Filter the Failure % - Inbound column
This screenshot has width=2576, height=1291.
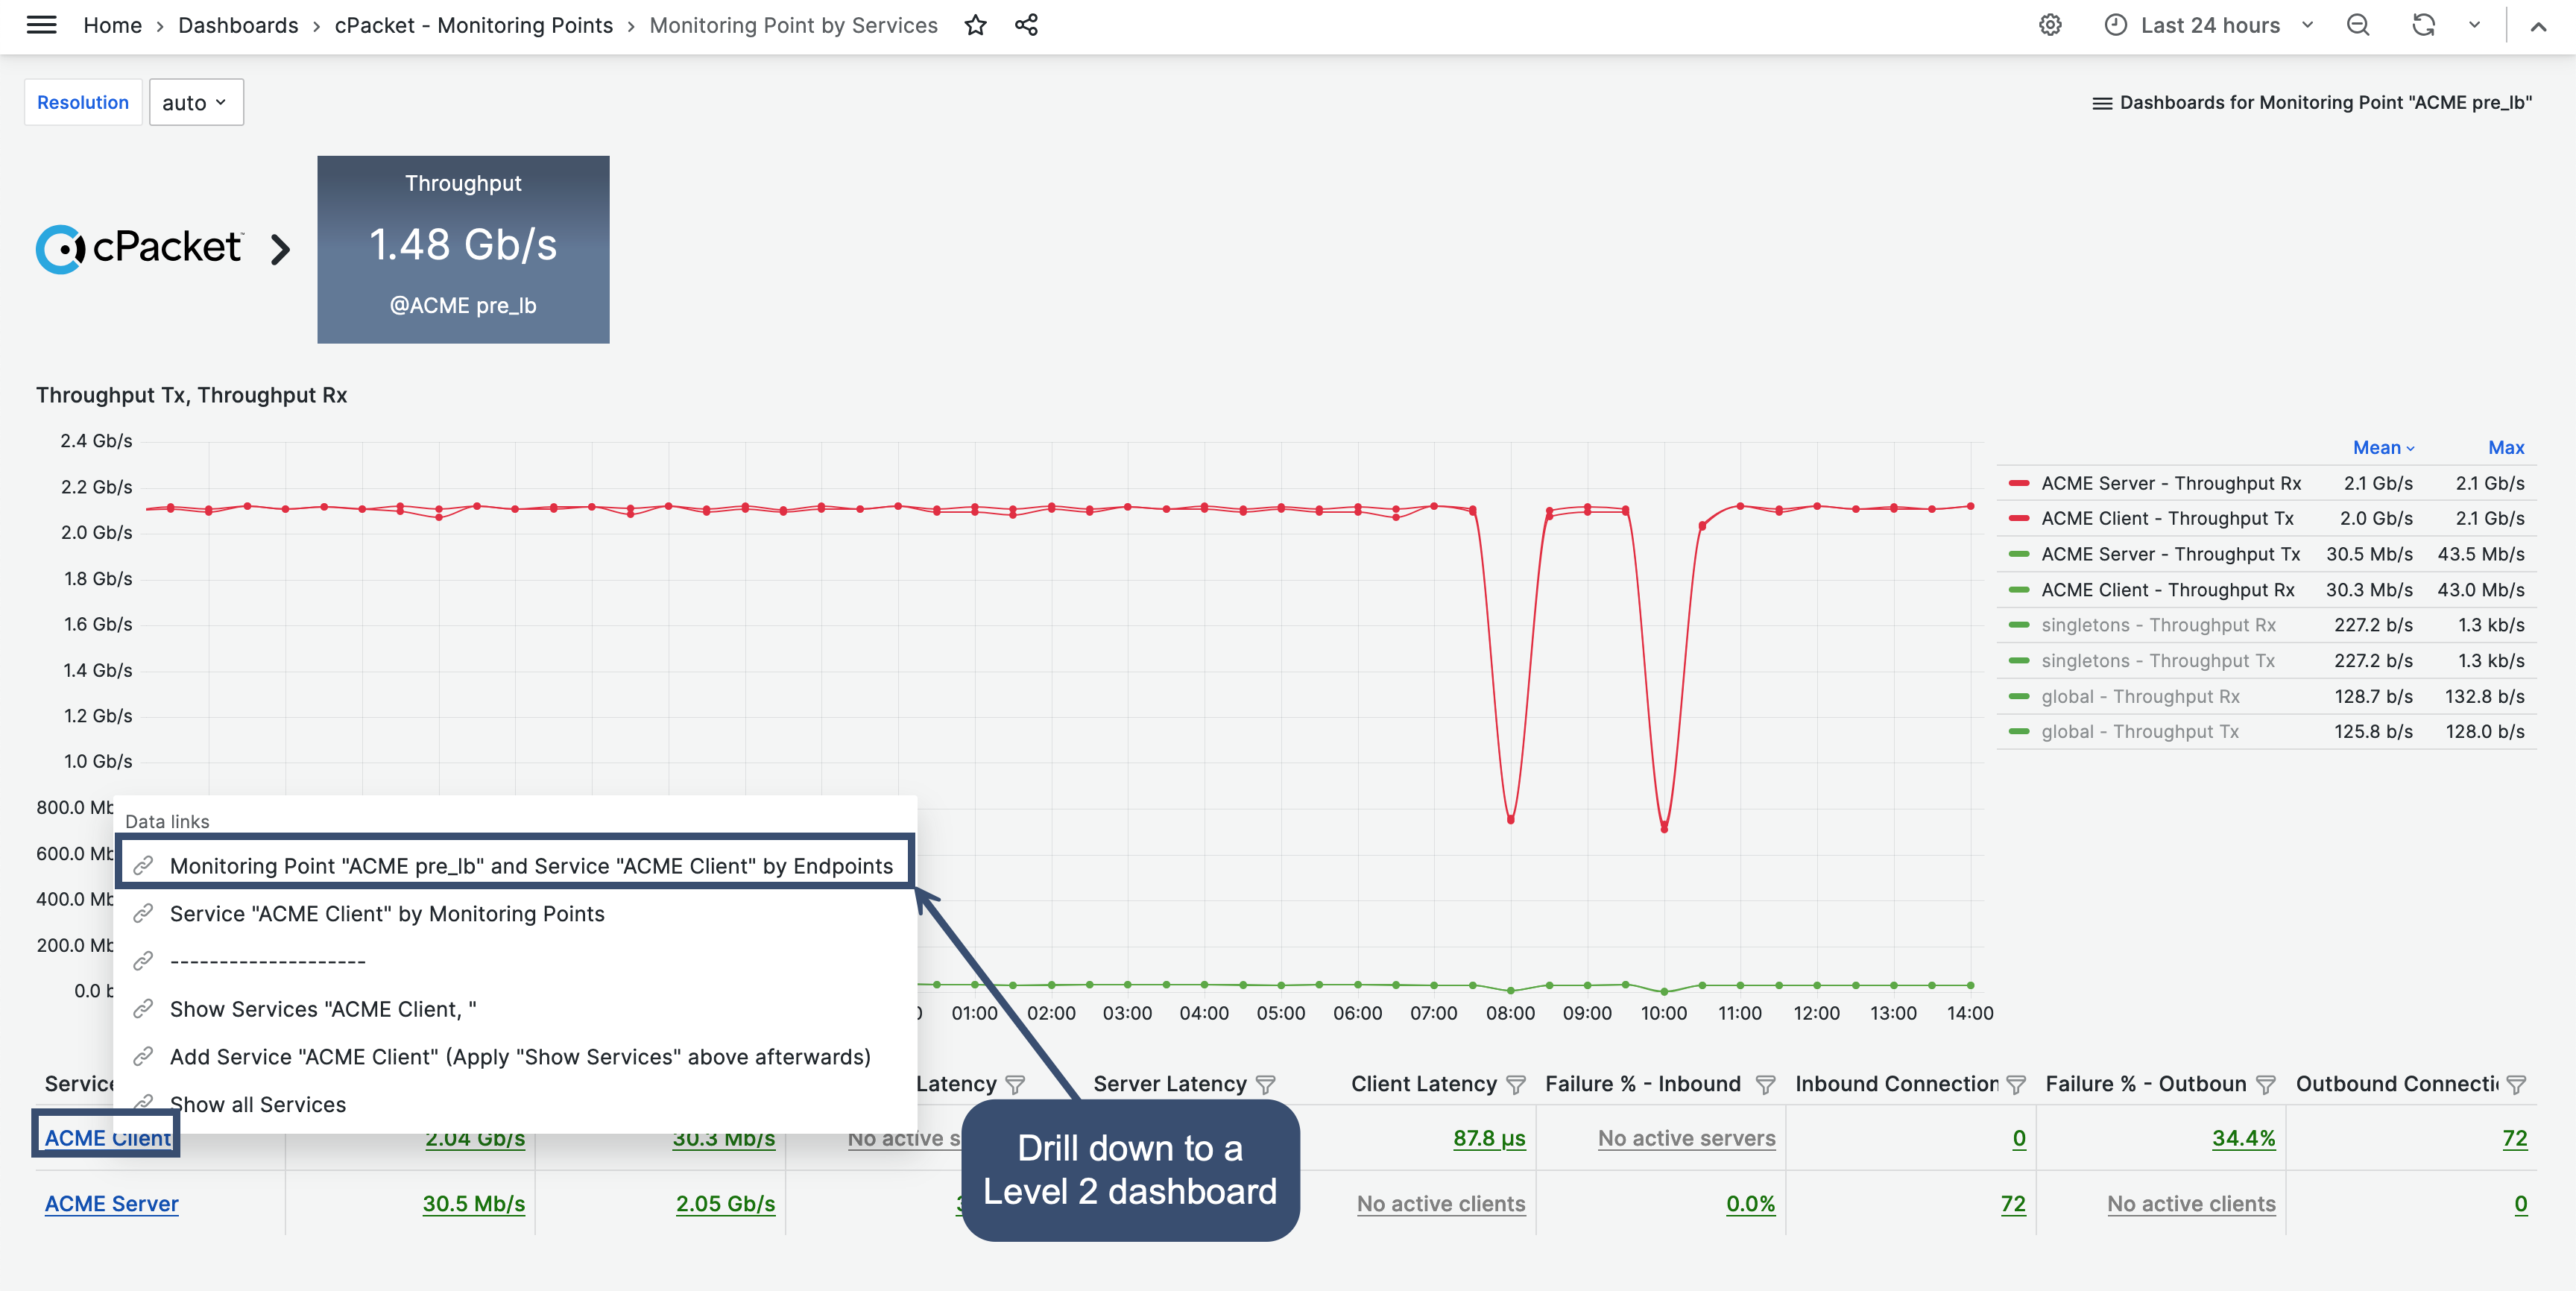click(x=1765, y=1084)
